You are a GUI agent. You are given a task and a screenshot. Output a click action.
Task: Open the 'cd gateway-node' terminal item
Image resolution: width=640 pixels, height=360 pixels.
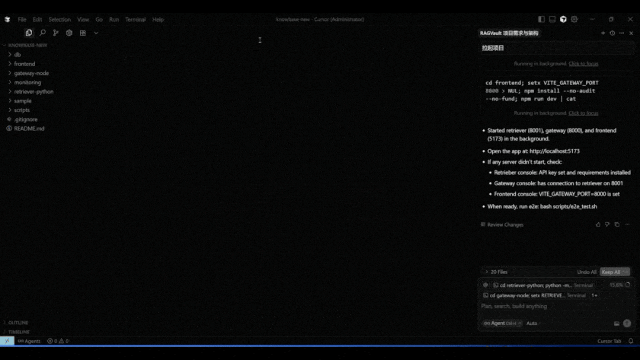535,295
